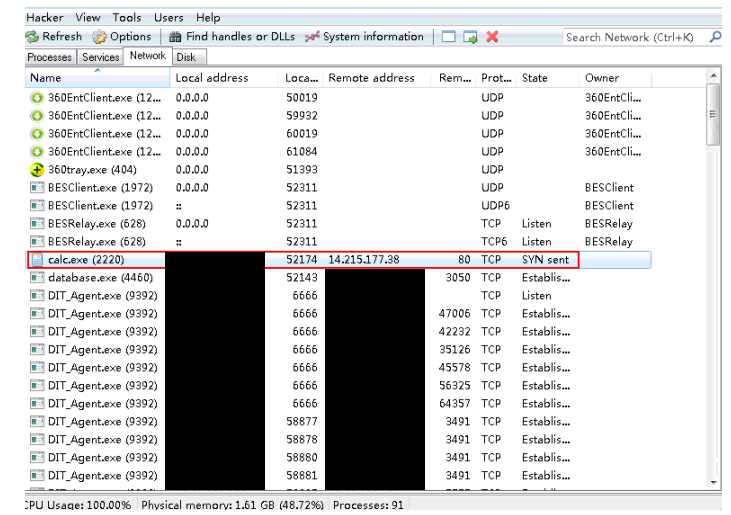731x515 pixels.
Task: Open the Users menu
Action: coord(169,18)
